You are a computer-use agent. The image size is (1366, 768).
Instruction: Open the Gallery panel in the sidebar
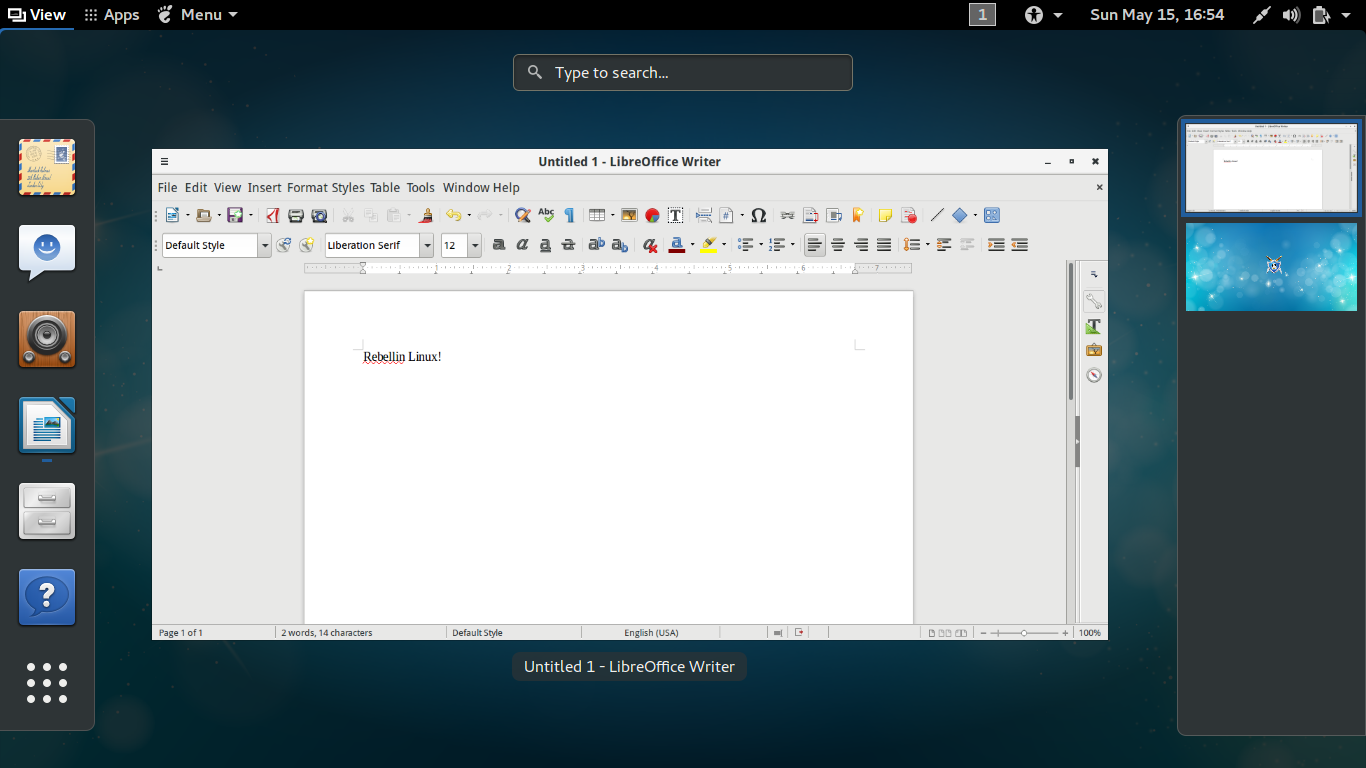click(1094, 349)
